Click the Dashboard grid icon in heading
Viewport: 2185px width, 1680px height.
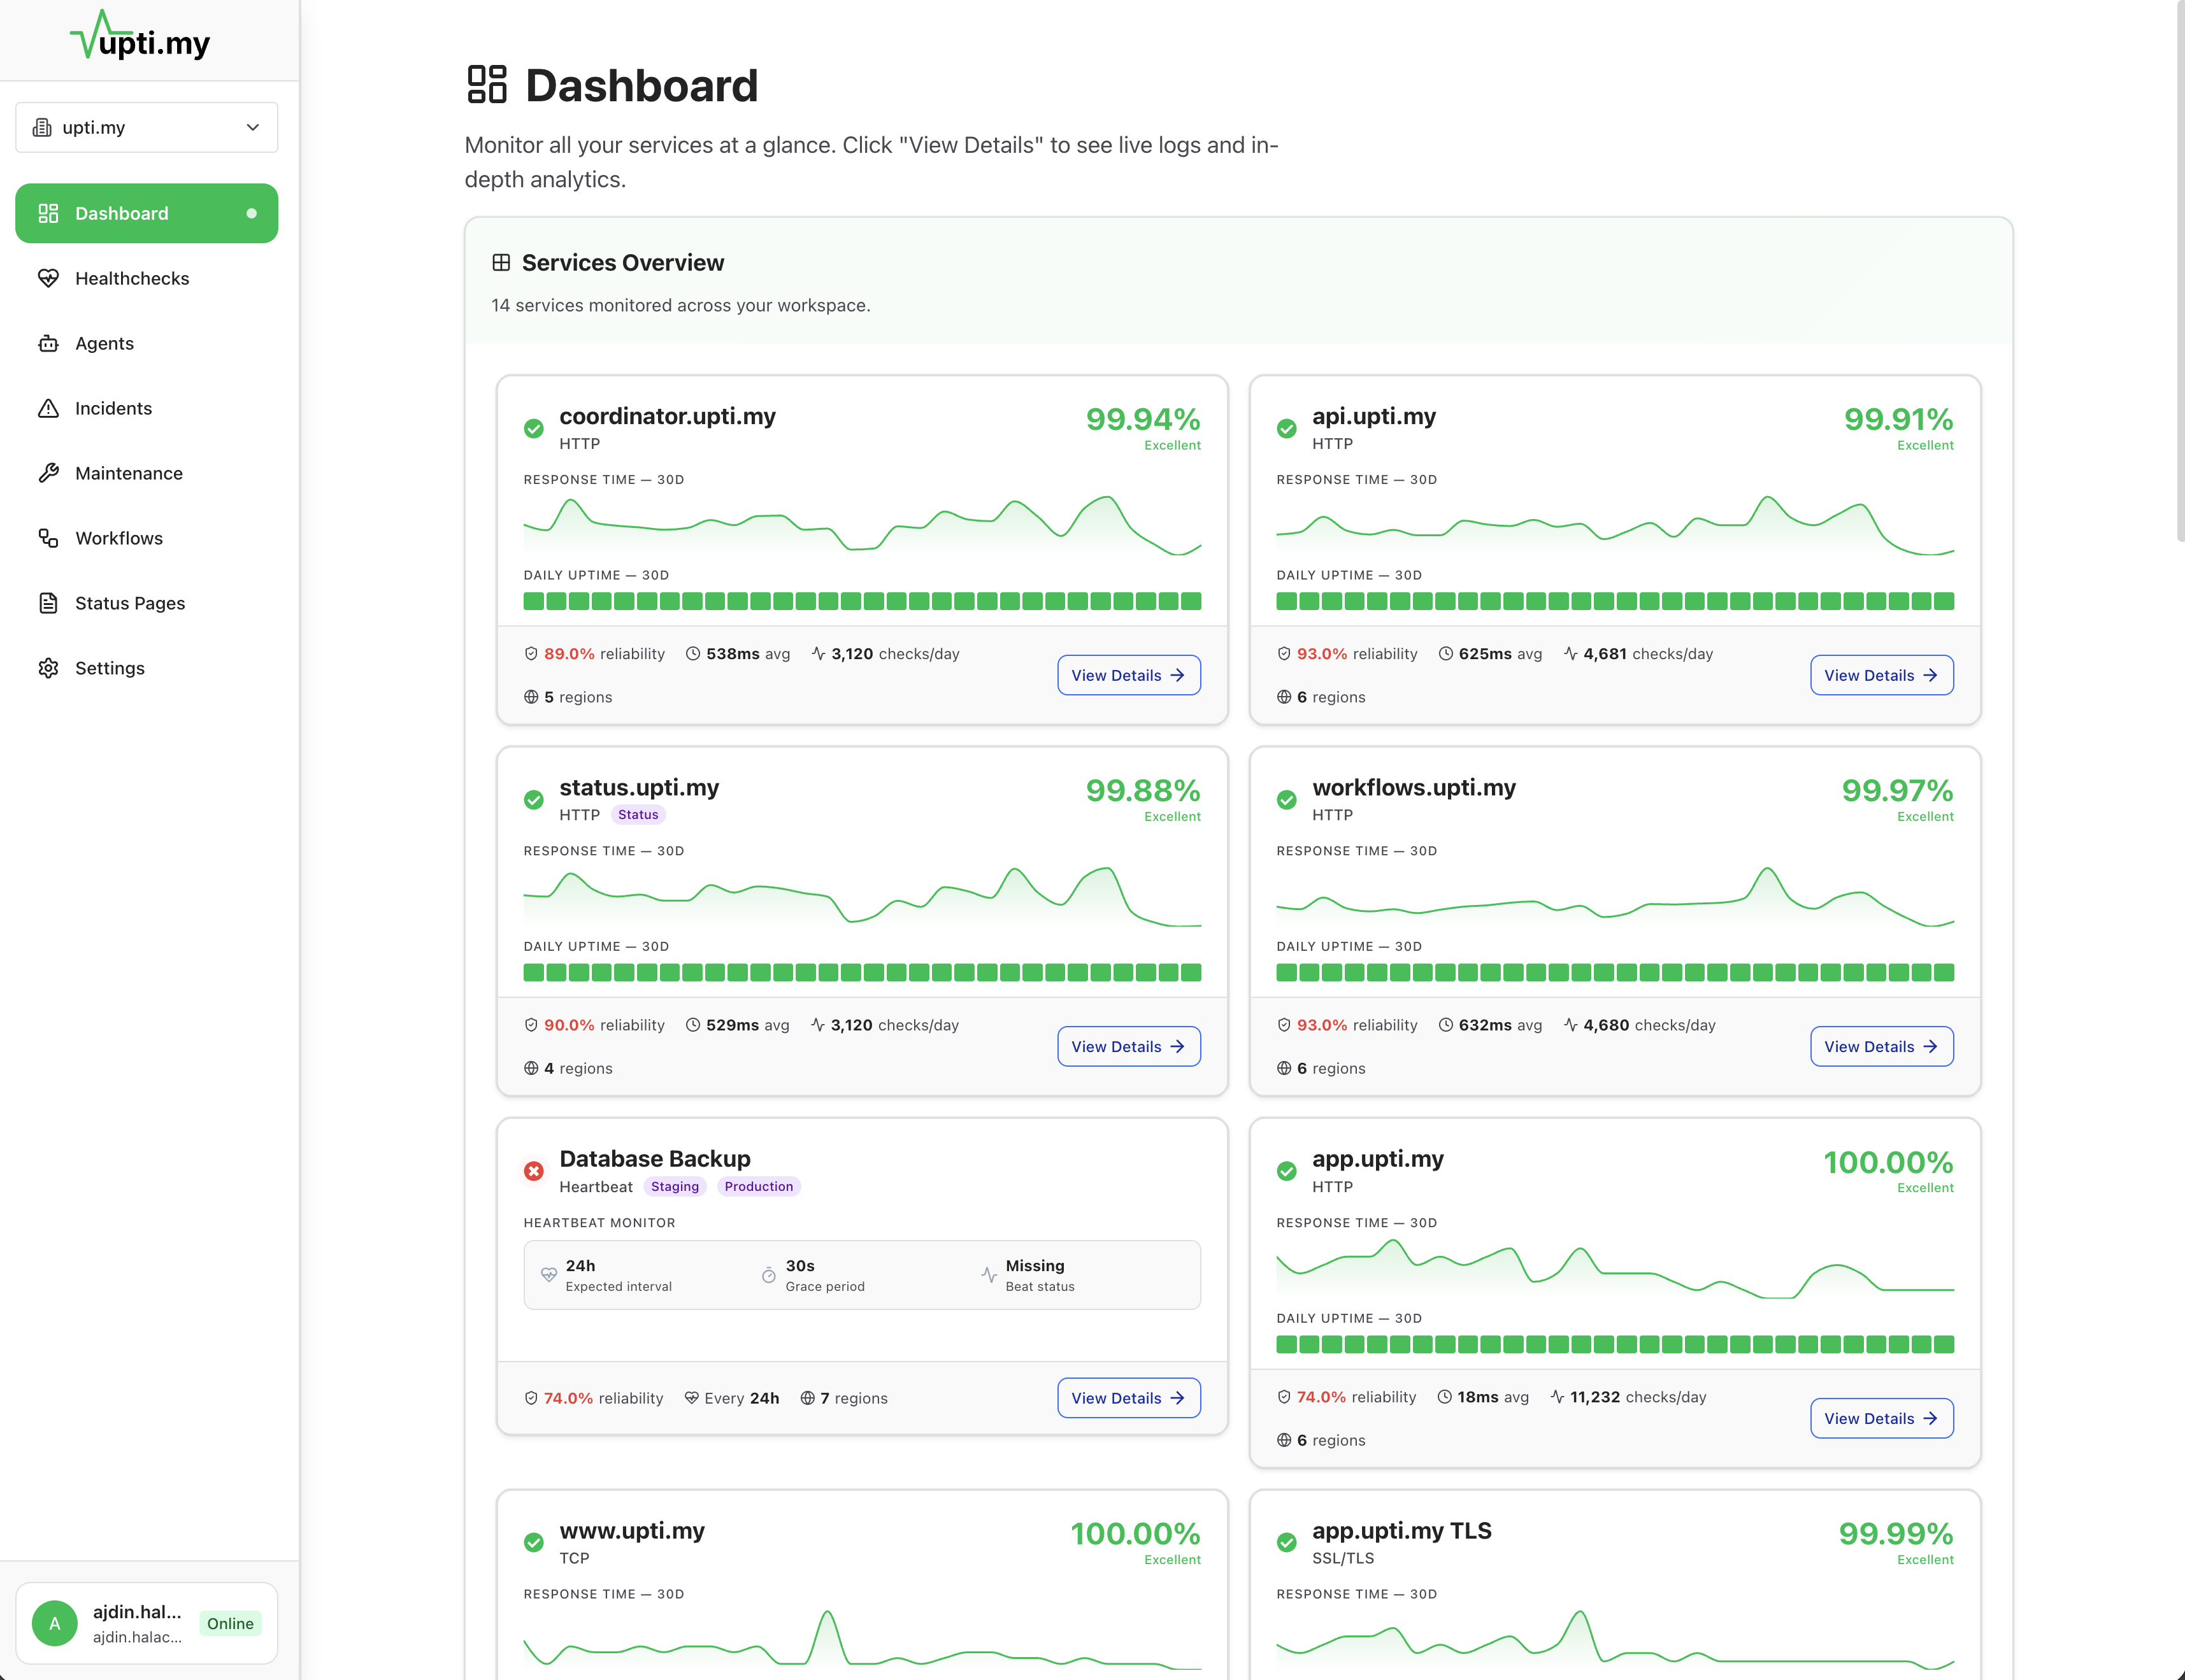point(487,85)
